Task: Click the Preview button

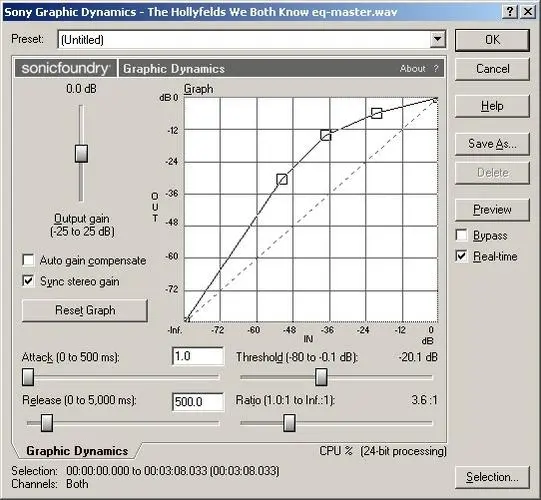Action: point(492,209)
